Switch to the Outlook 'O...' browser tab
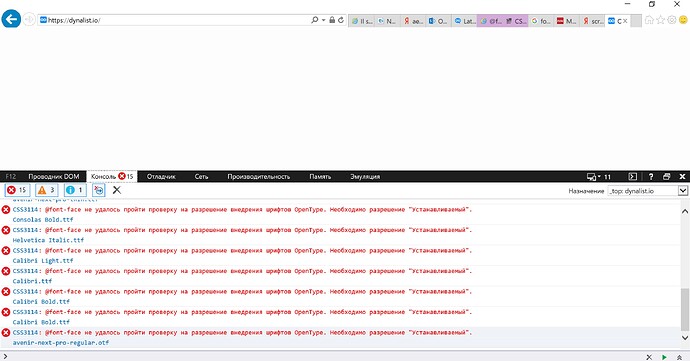Viewport: 690px width, 361px height. pos(438,21)
